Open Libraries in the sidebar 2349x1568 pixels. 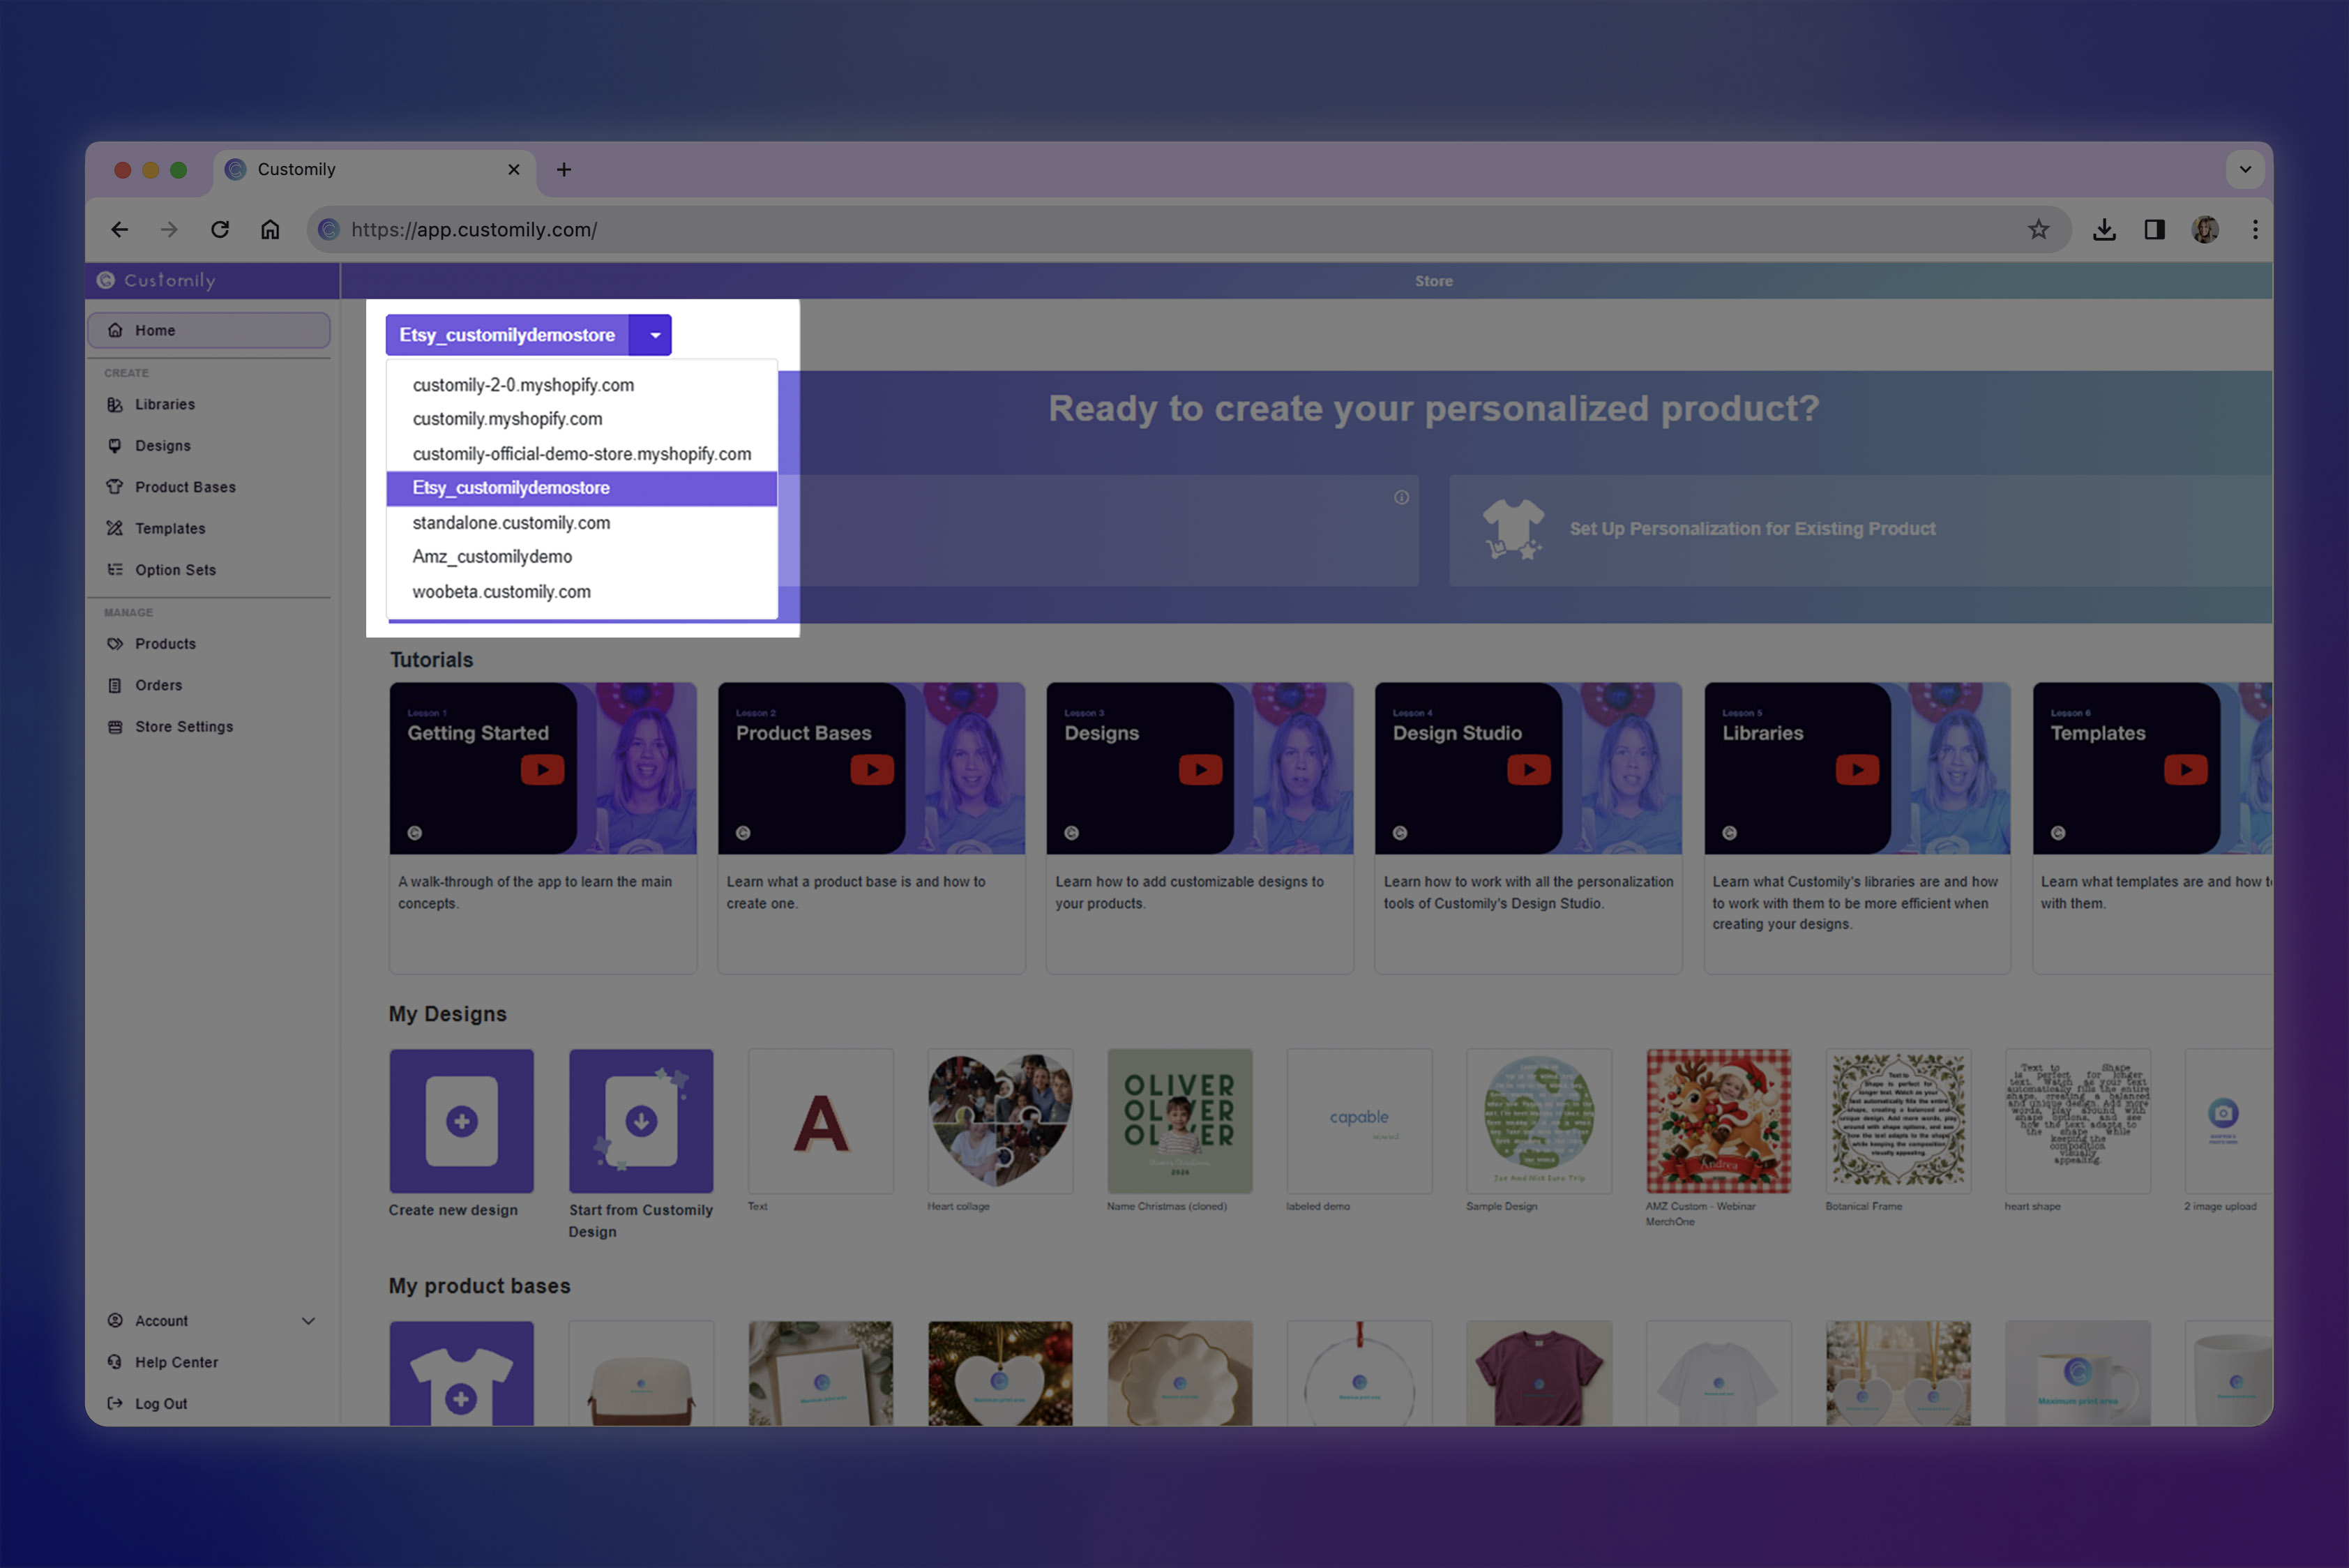pos(164,404)
